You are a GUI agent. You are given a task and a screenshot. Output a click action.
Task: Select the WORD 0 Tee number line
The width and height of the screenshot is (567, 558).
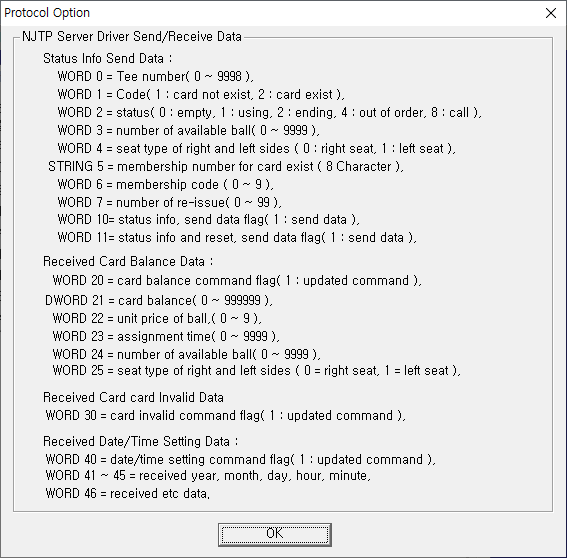click(155, 76)
